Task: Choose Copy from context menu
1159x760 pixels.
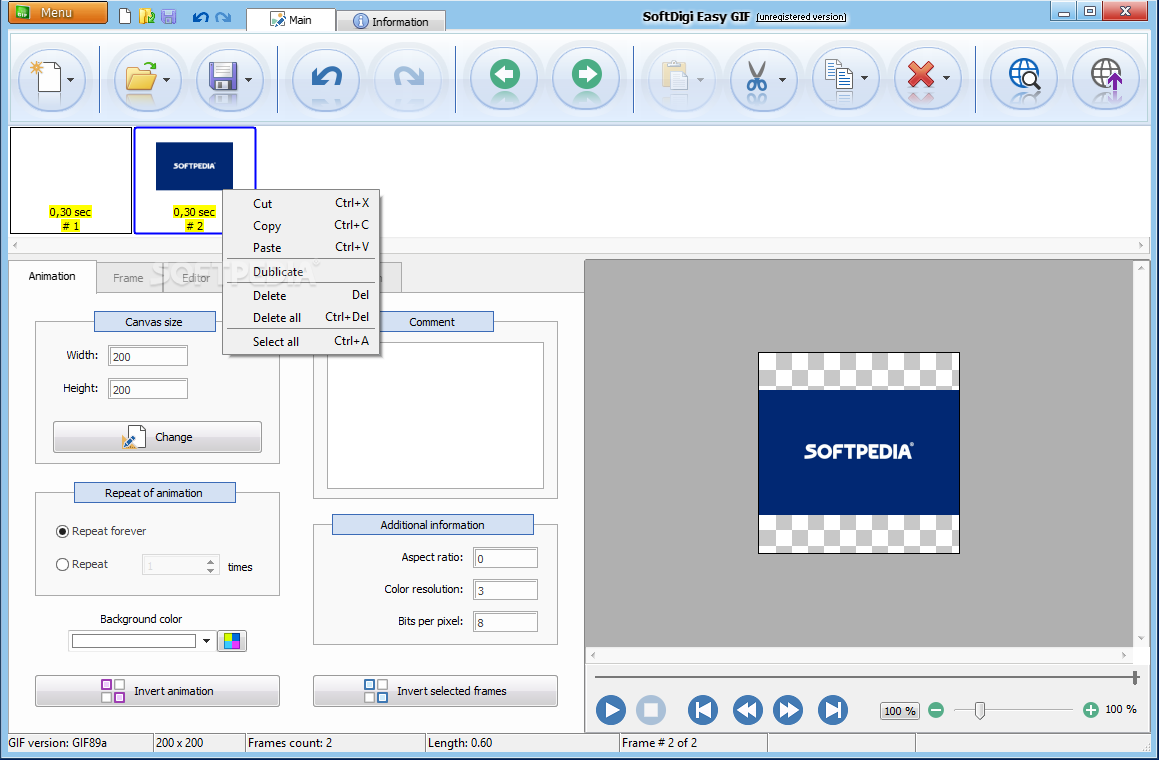Action: pyautogui.click(x=302, y=225)
